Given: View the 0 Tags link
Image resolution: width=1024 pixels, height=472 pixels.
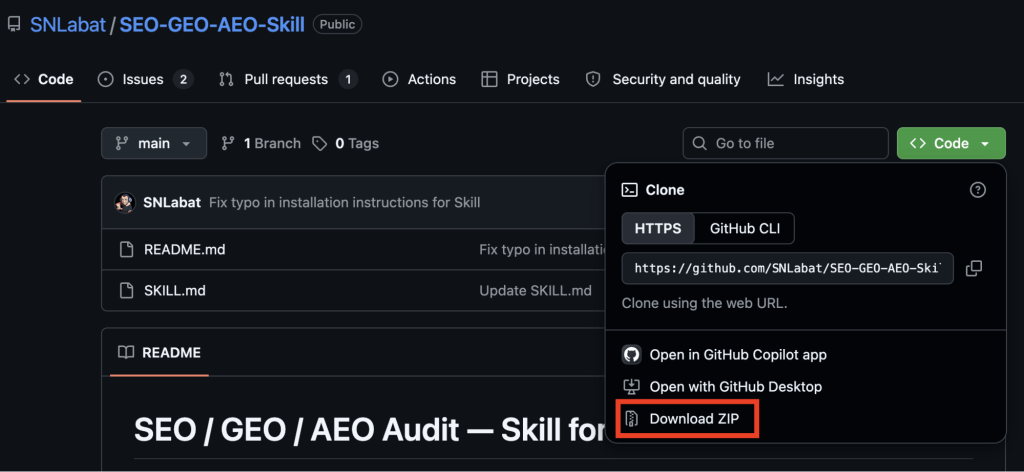Looking at the screenshot, I should click(345, 144).
